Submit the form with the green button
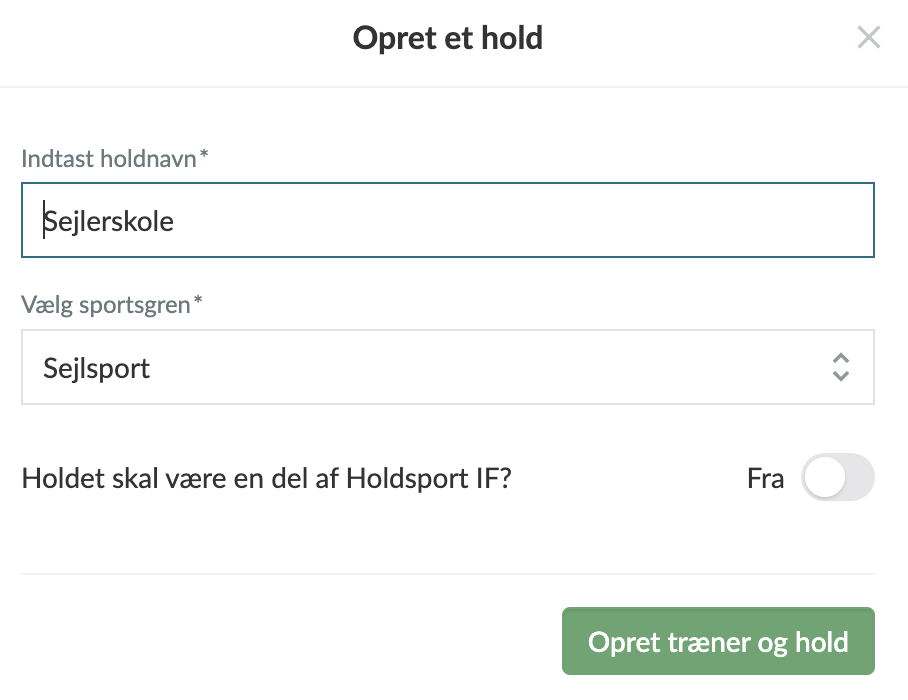 (x=717, y=642)
